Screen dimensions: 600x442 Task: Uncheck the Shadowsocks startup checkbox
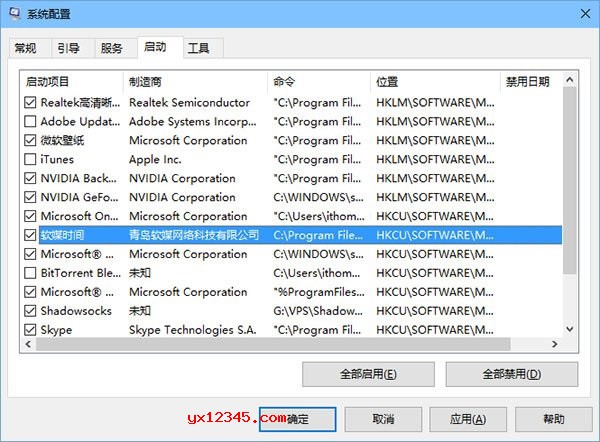click(30, 311)
